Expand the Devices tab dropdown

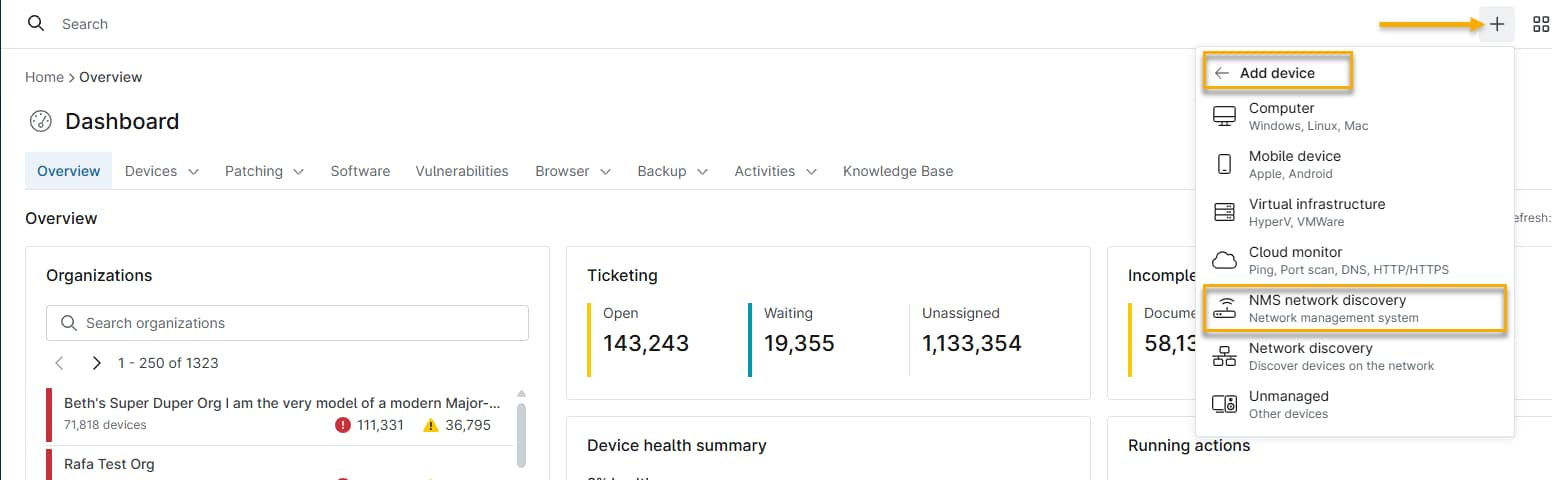coord(162,171)
